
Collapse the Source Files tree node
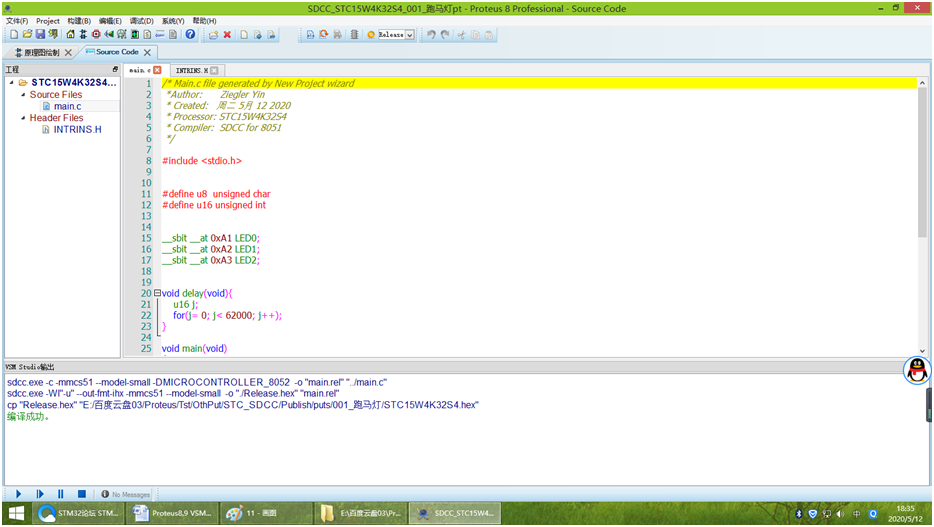[22, 95]
